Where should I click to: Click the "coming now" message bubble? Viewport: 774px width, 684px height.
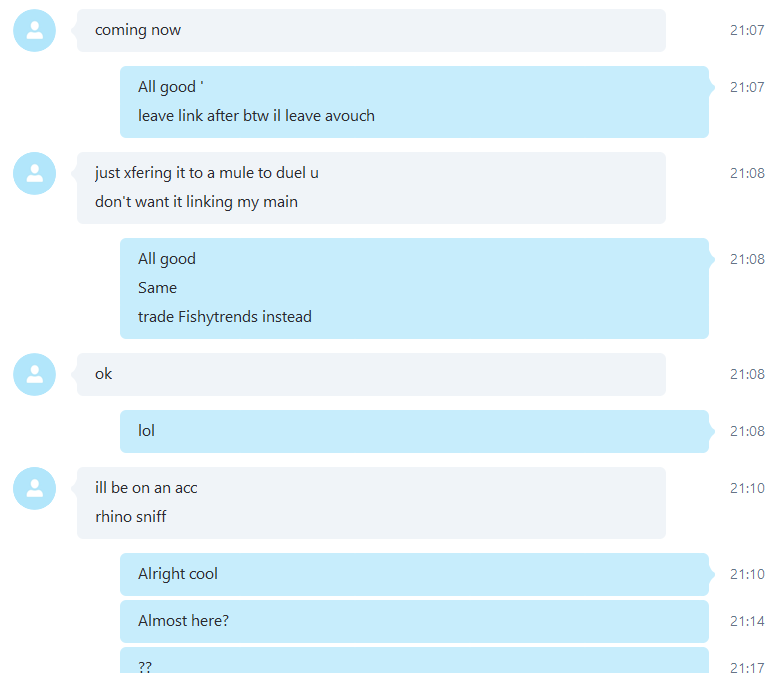coord(371,30)
